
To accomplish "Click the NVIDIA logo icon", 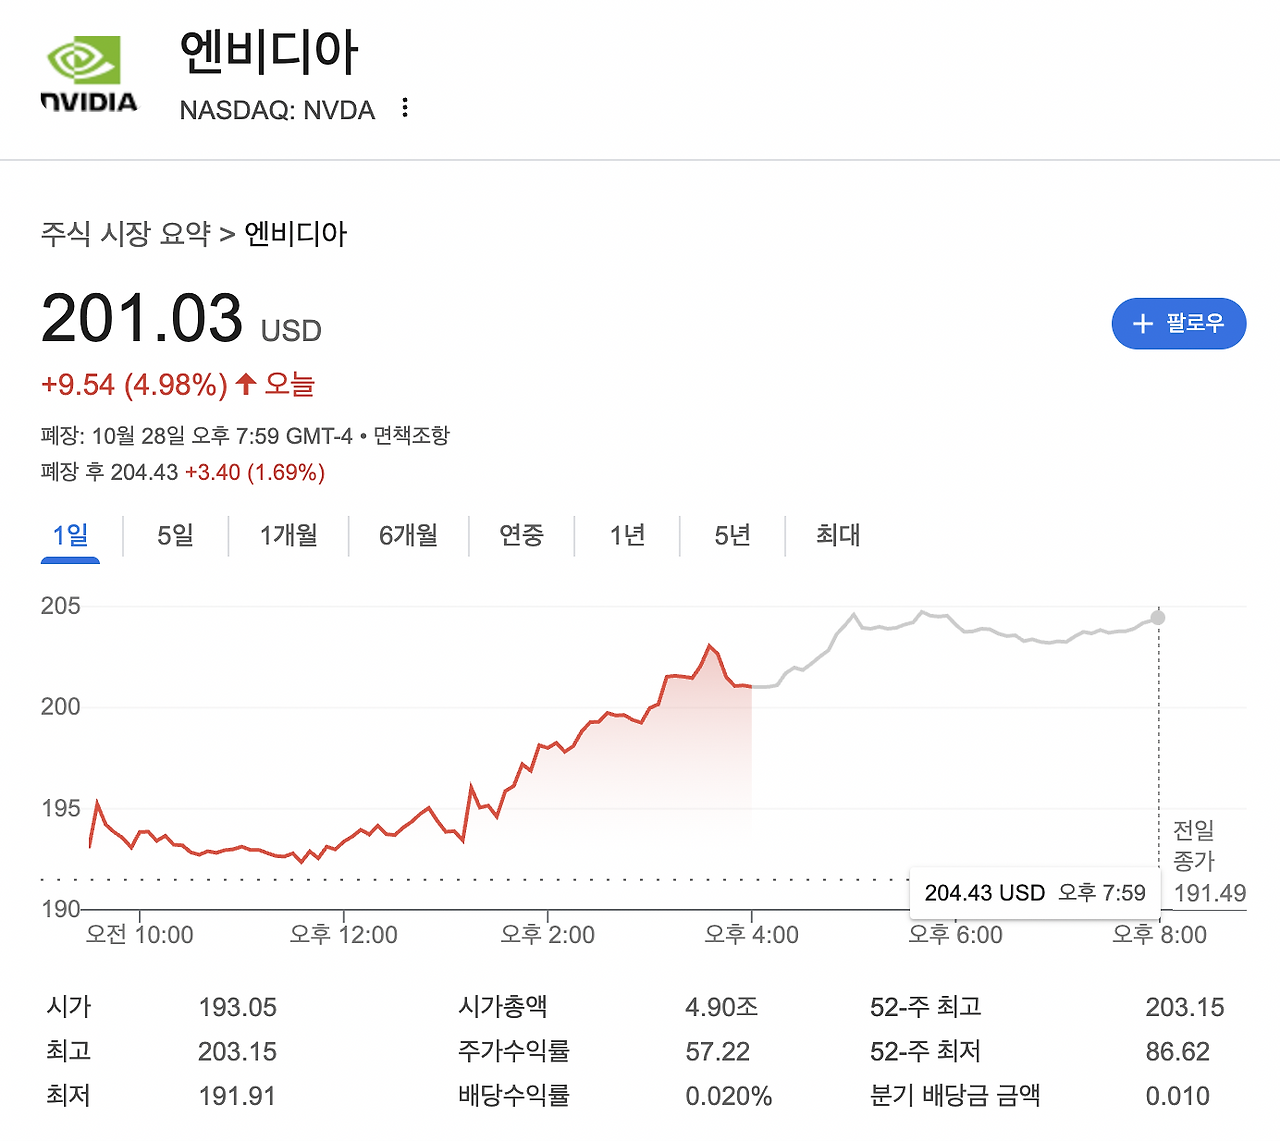I will [86, 66].
